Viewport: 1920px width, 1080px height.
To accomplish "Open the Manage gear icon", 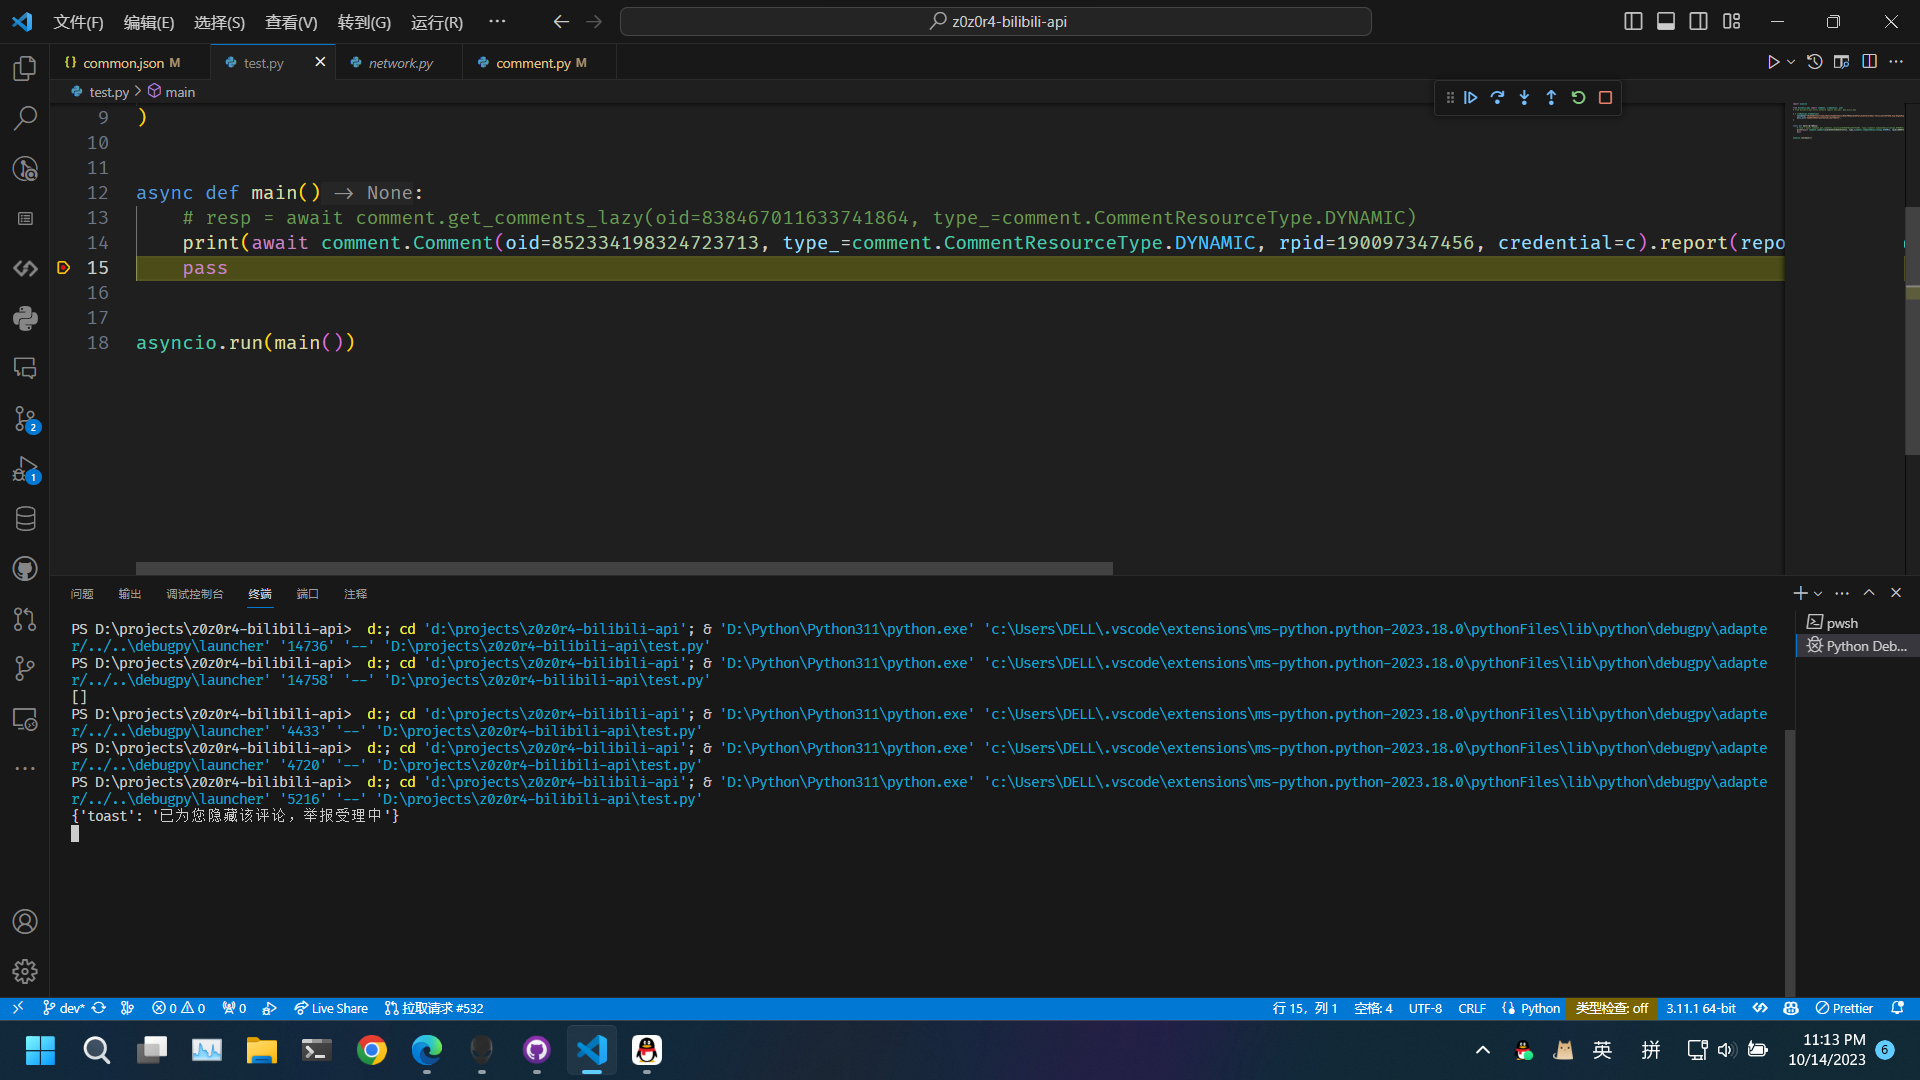I will pyautogui.click(x=25, y=971).
